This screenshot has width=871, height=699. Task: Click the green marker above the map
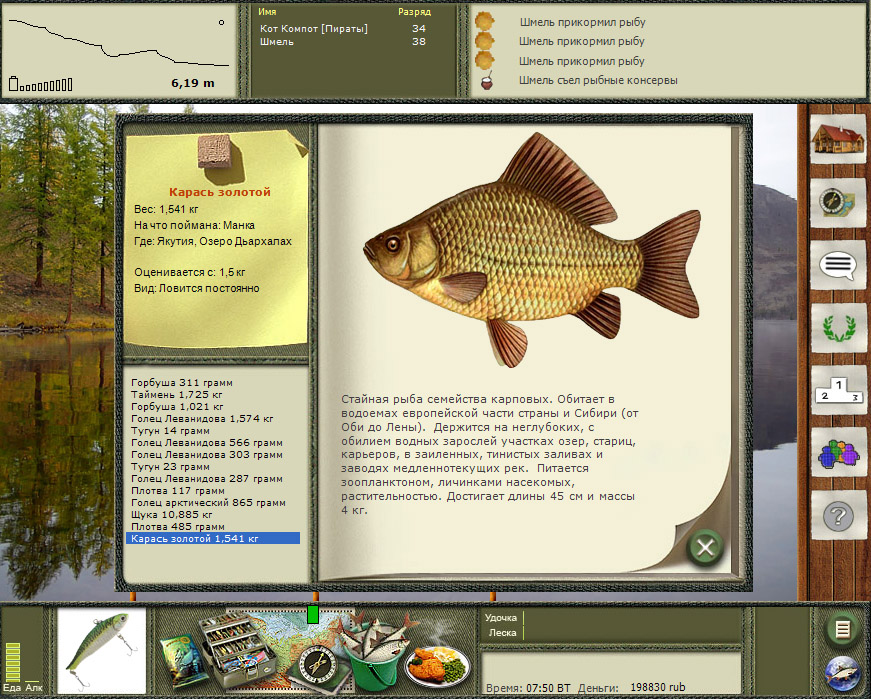[x=313, y=613]
